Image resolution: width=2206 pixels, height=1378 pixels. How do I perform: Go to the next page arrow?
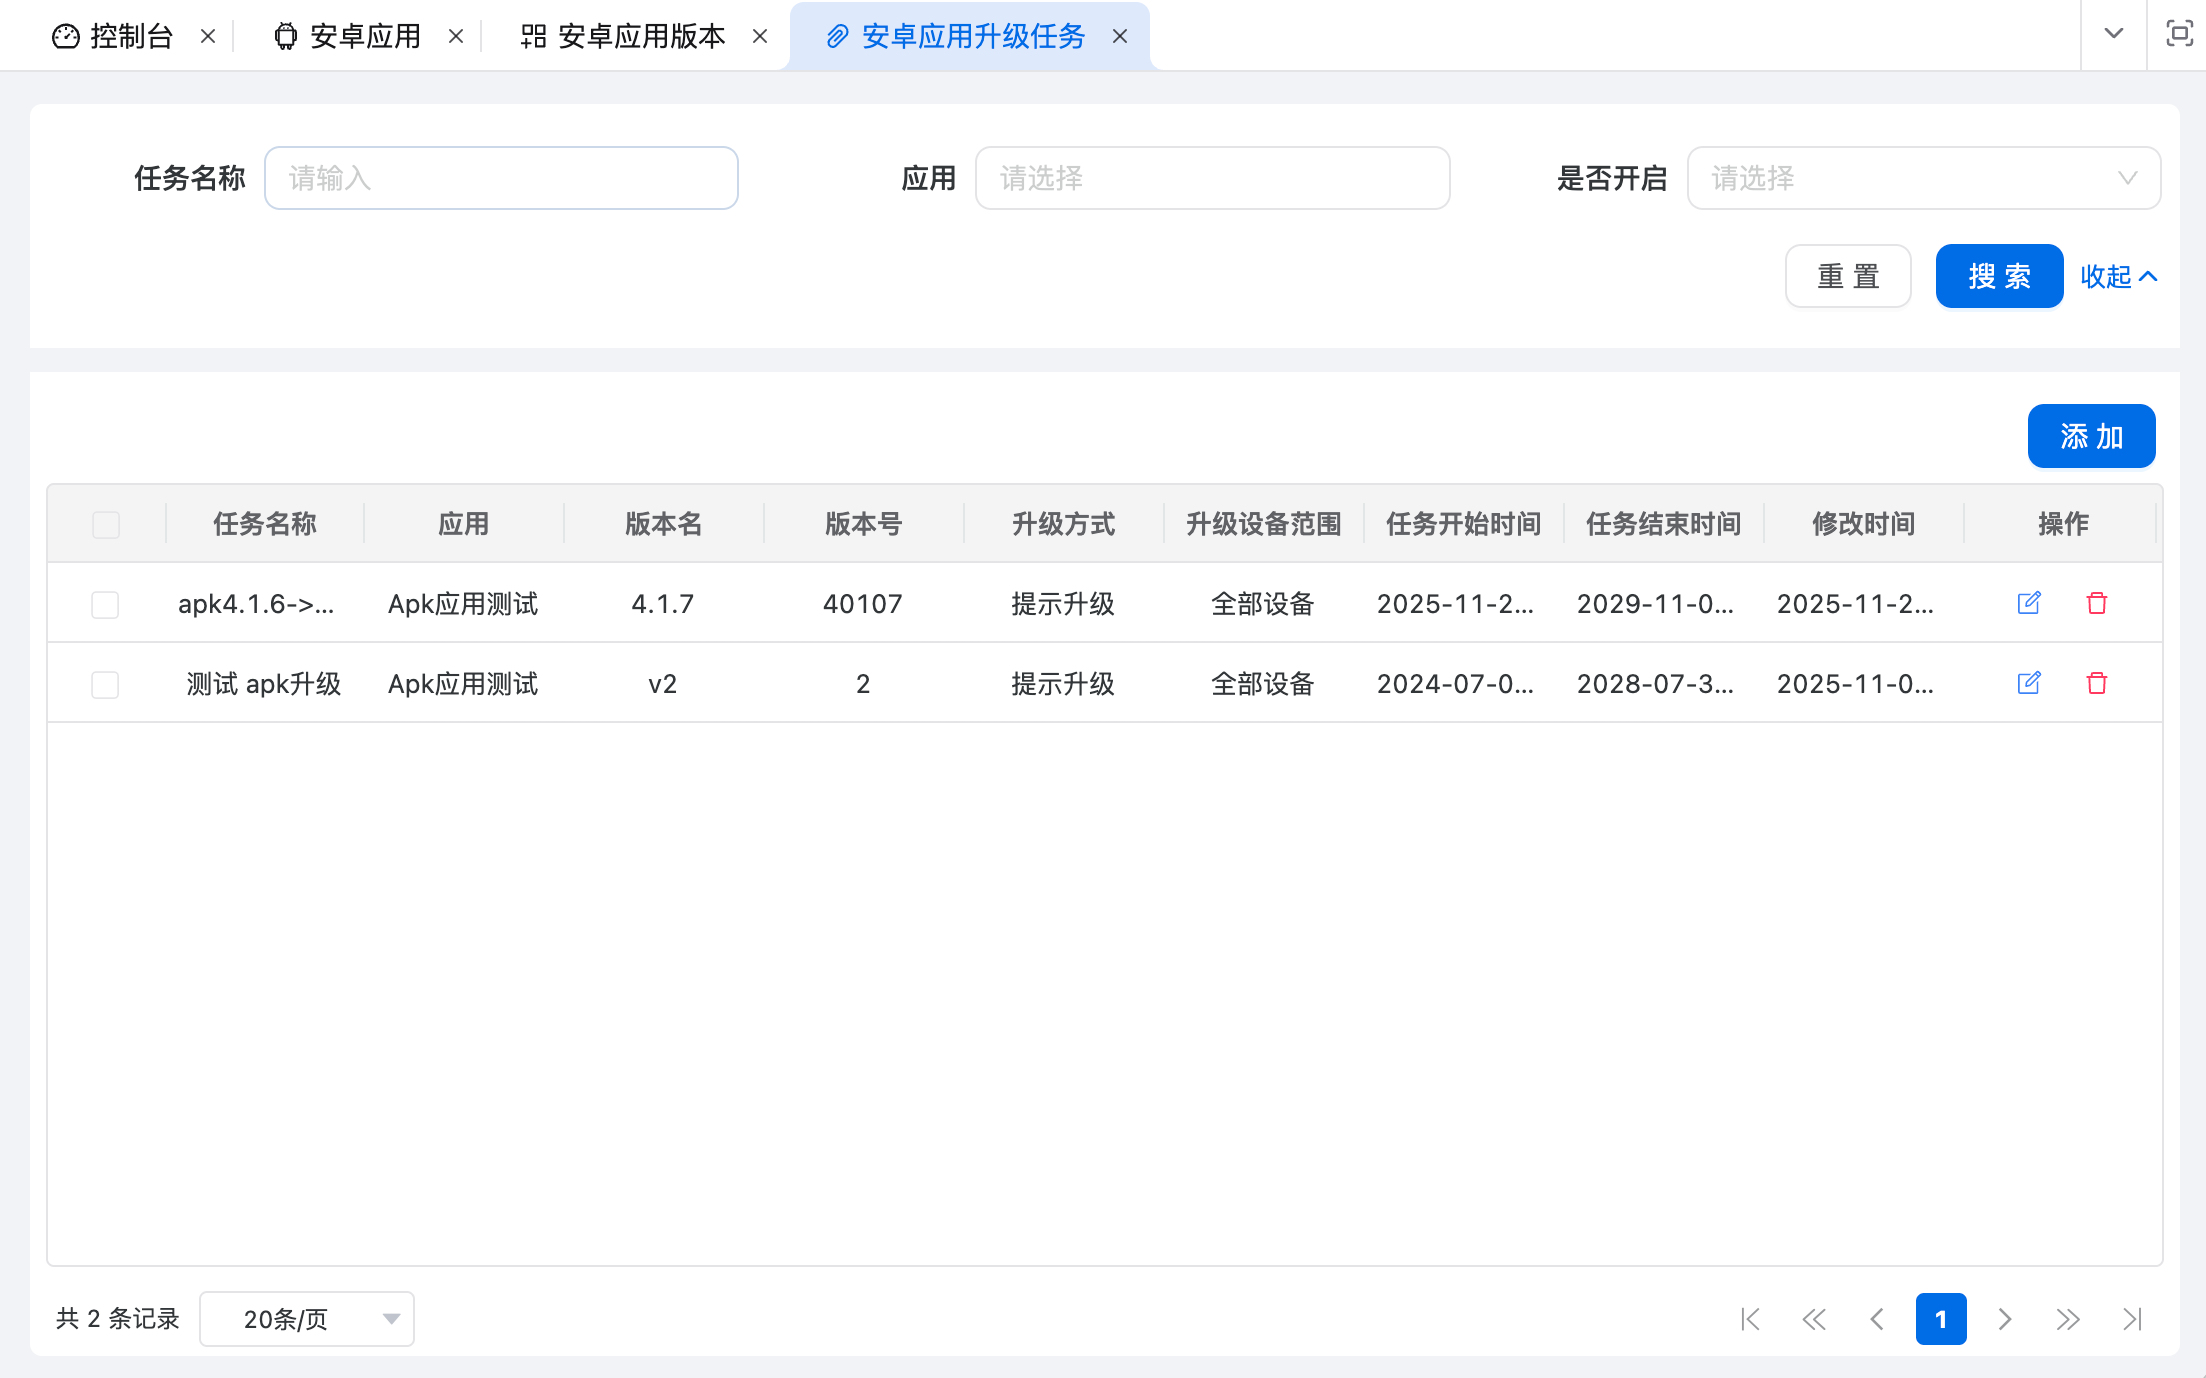click(2004, 1319)
